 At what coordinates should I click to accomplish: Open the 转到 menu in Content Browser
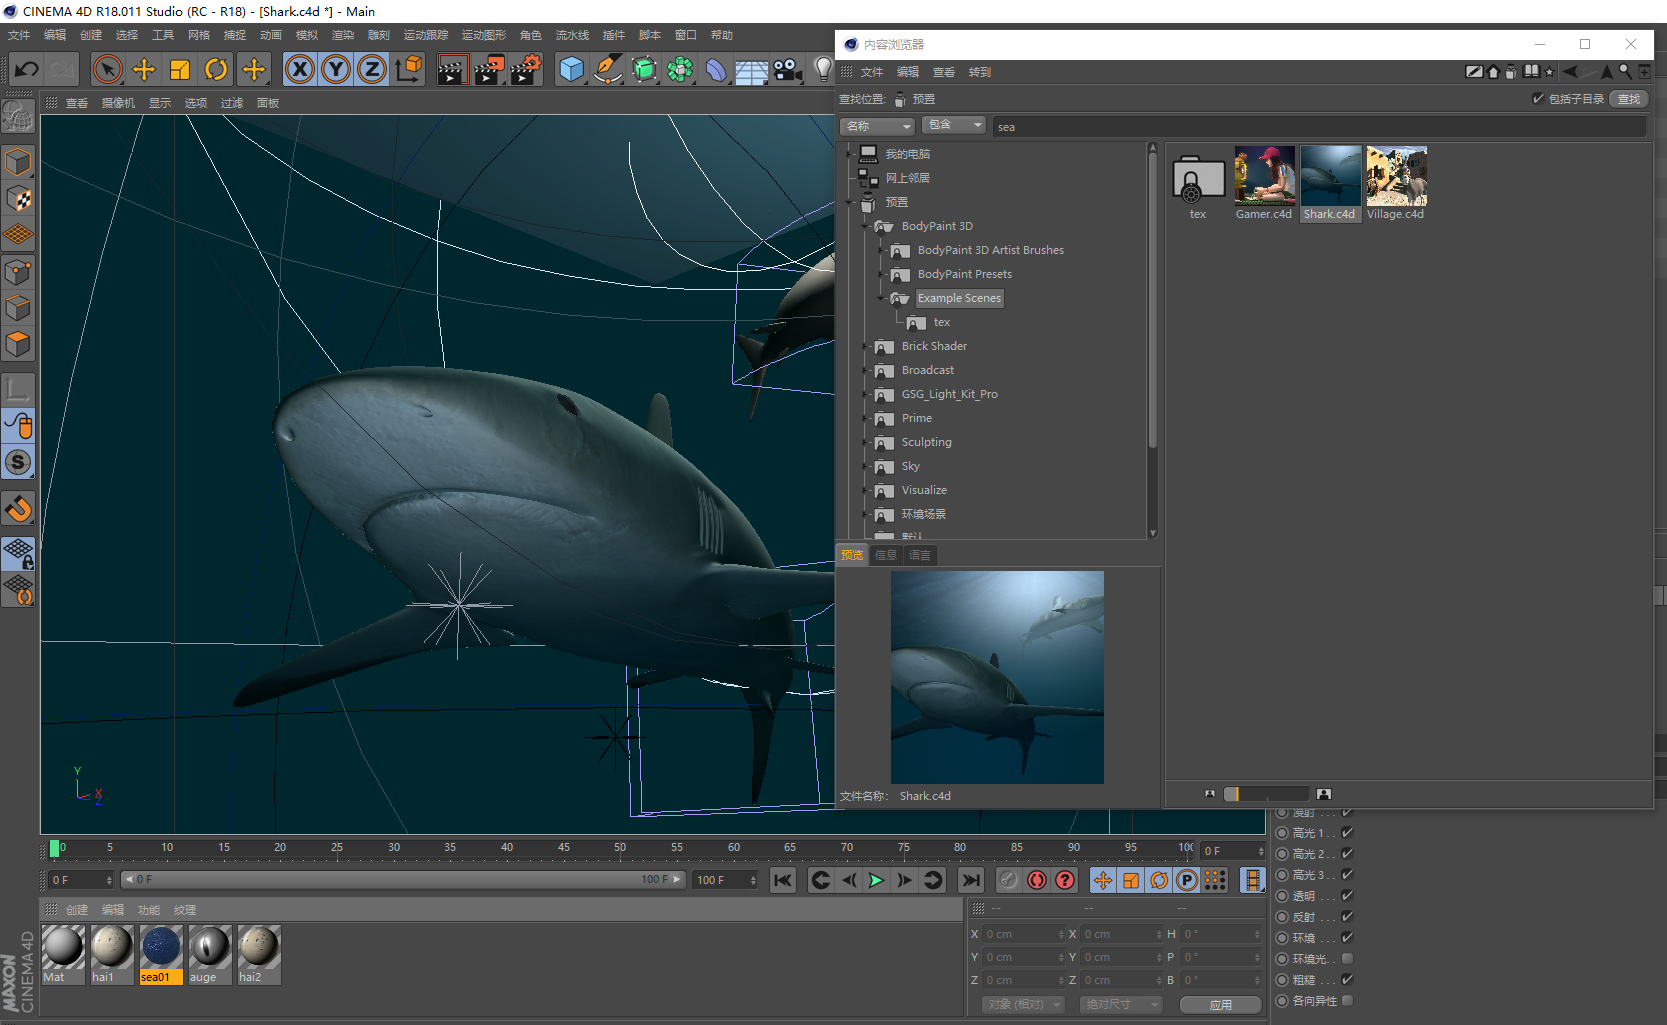980,72
